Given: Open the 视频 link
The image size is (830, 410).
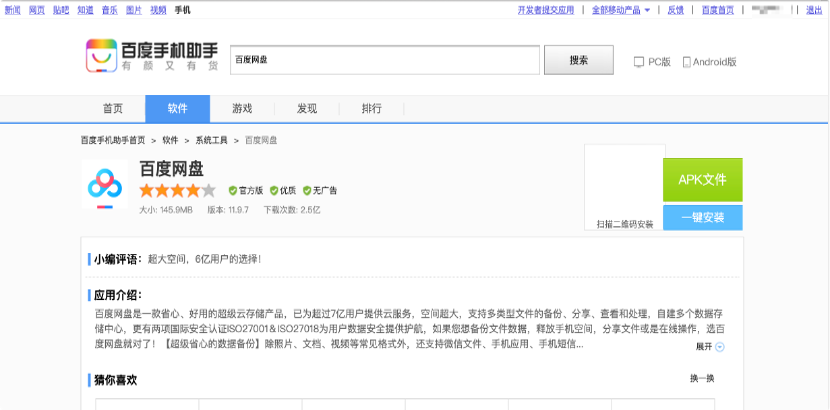Looking at the screenshot, I should 158,10.
